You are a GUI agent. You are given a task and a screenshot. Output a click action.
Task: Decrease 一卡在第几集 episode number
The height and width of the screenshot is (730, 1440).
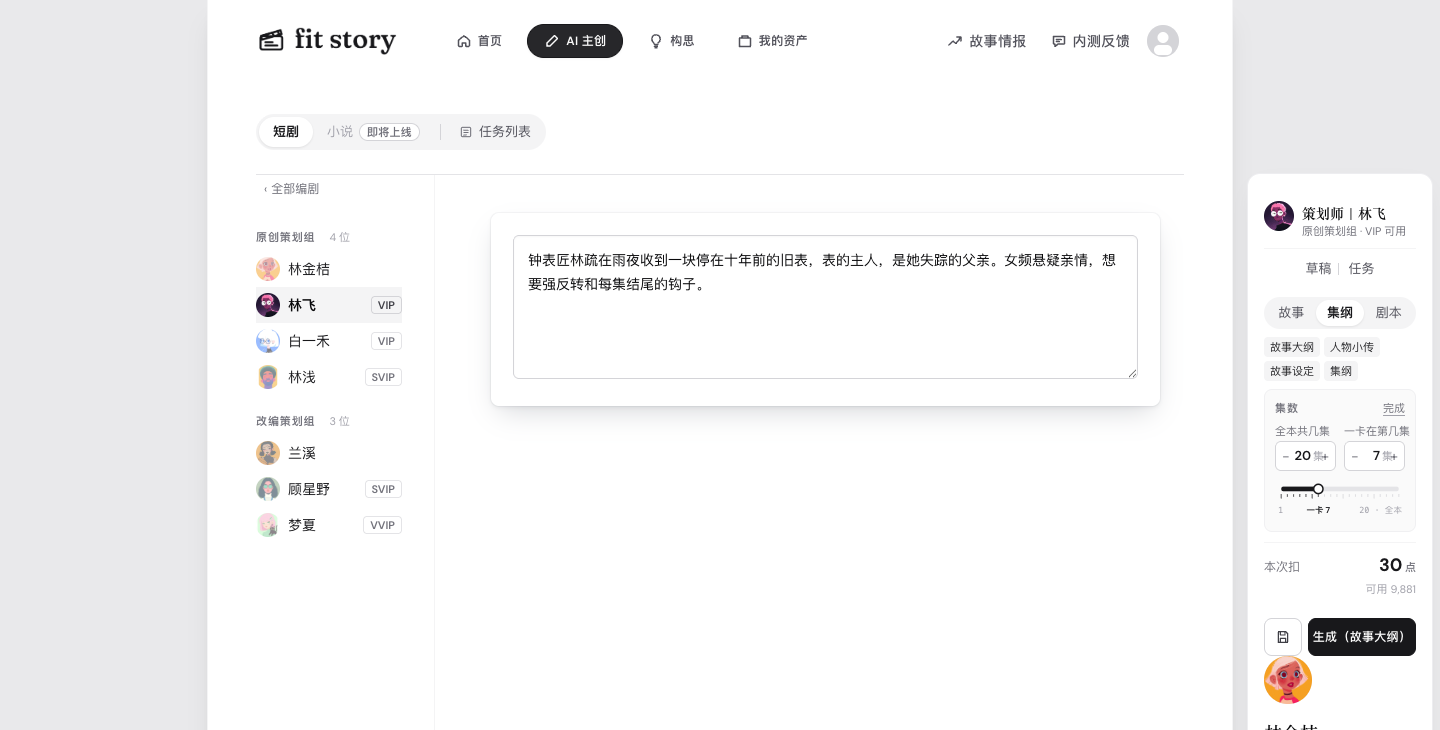(1354, 456)
